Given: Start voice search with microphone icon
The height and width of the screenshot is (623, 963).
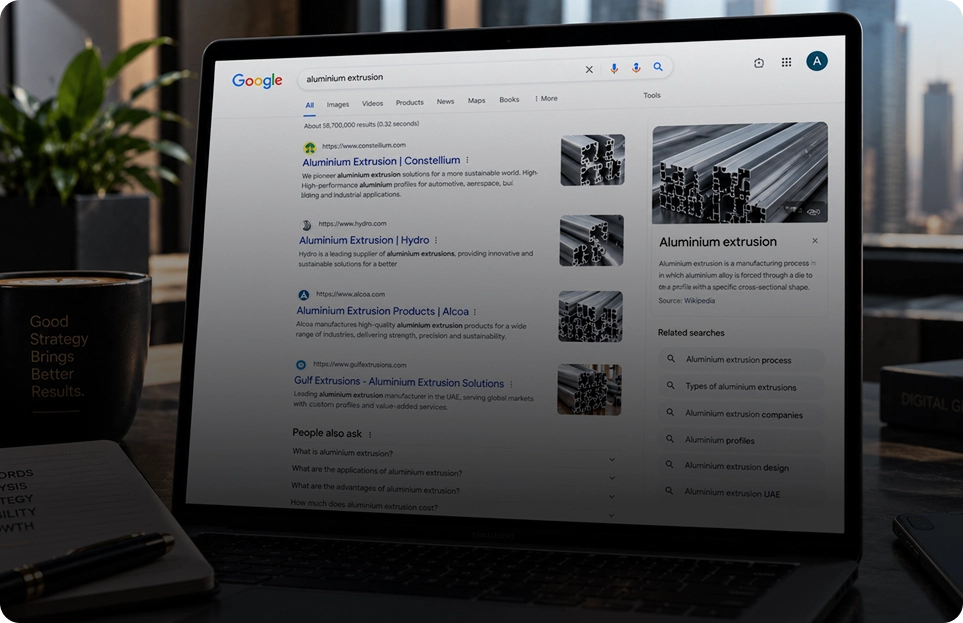Looking at the screenshot, I should tap(614, 68).
